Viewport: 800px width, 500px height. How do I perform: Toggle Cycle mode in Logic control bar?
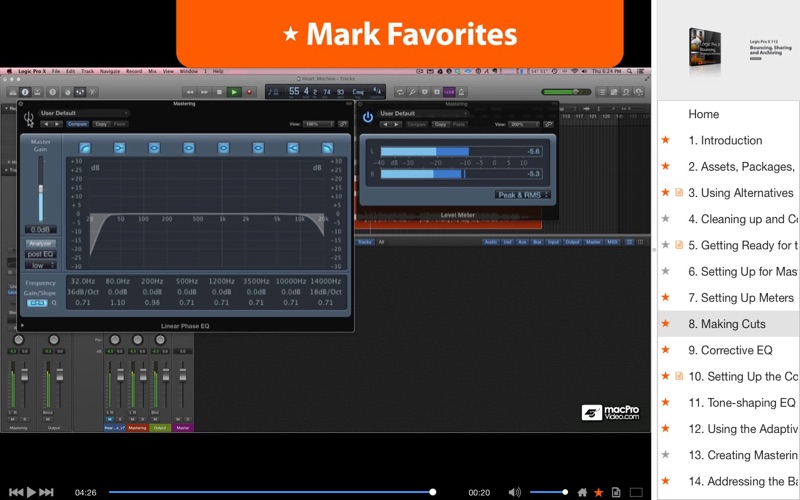[x=400, y=92]
